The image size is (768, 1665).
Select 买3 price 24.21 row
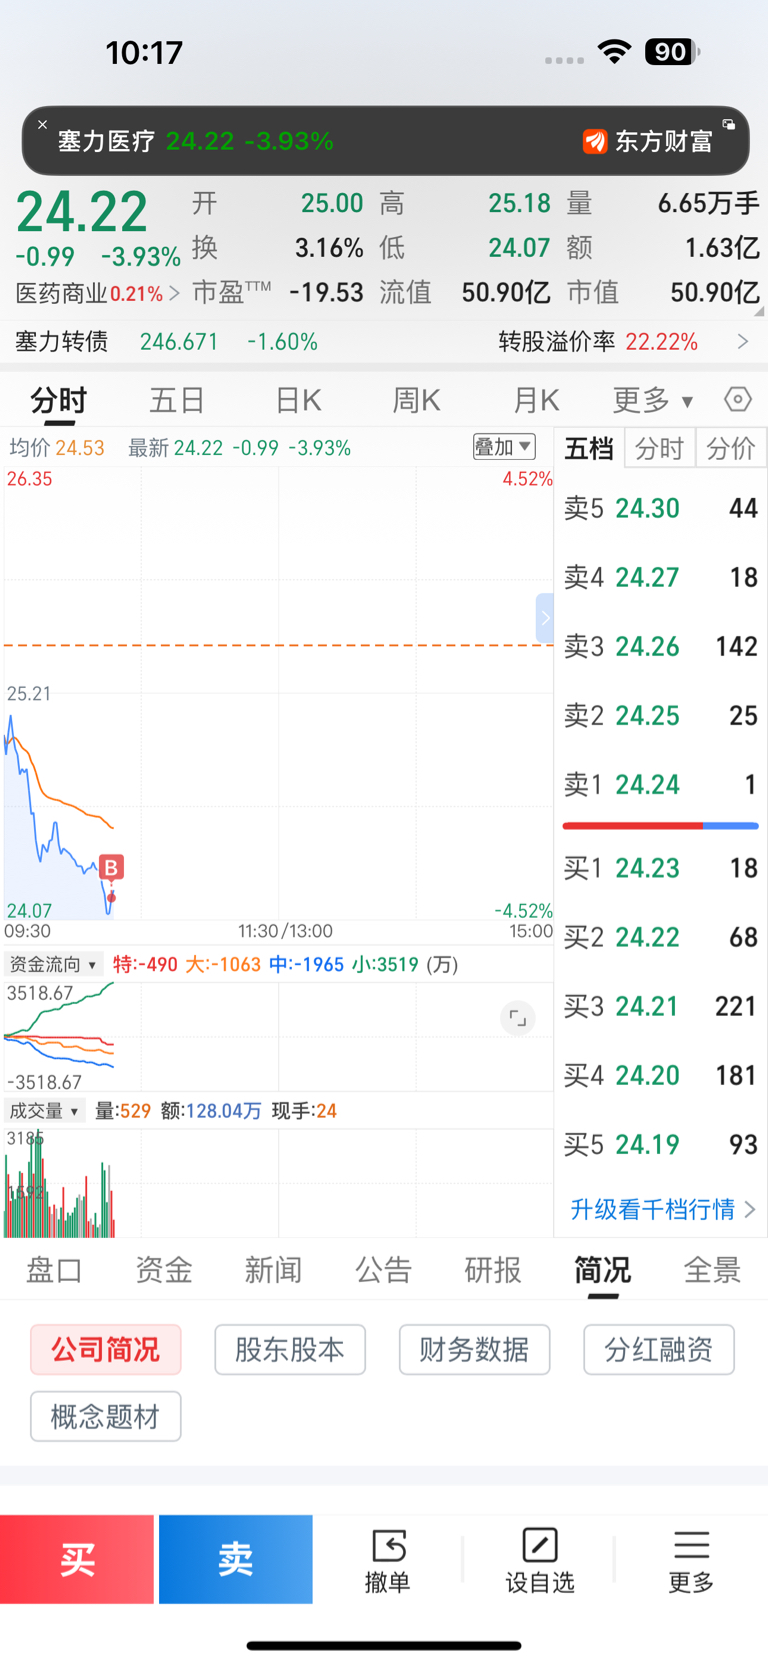point(661,1006)
